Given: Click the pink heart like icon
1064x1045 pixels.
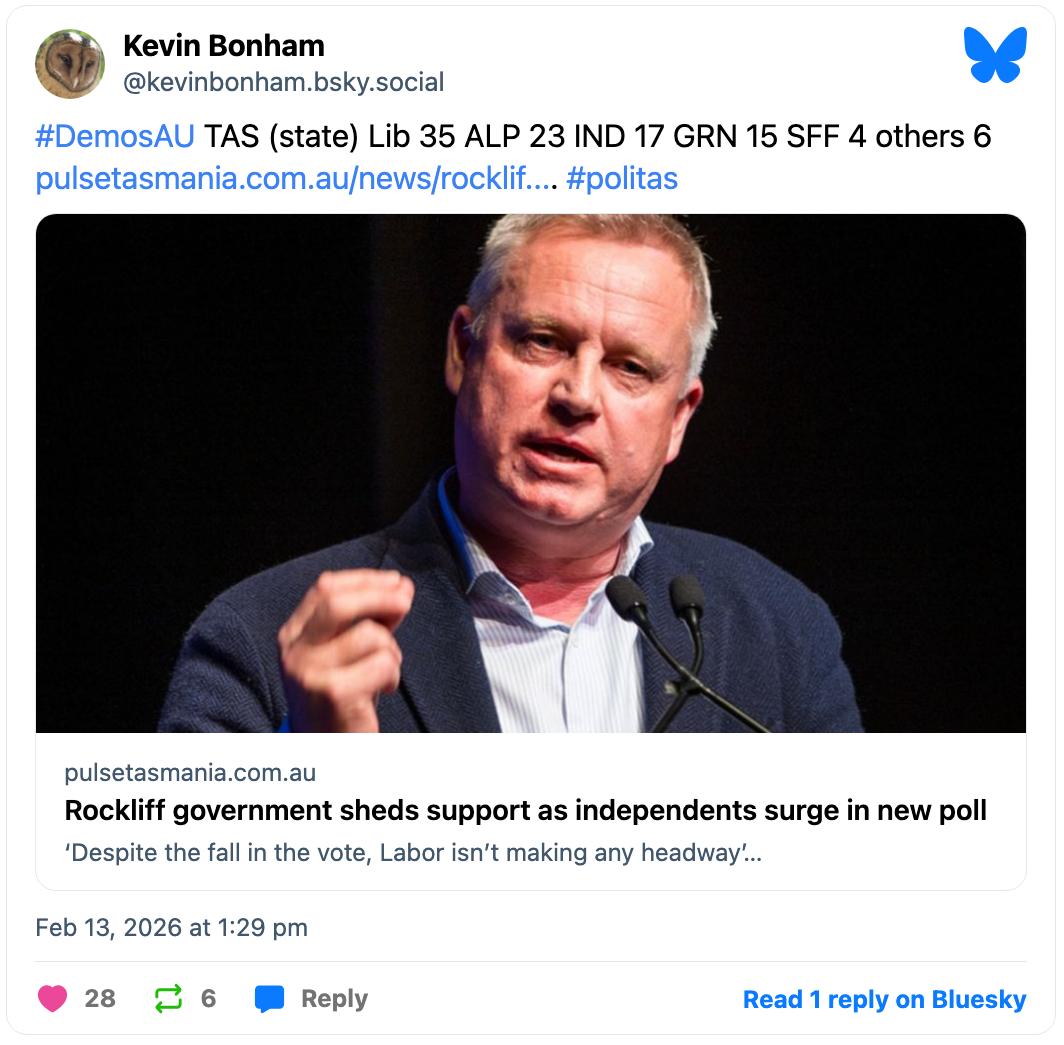Looking at the screenshot, I should pos(50,998).
